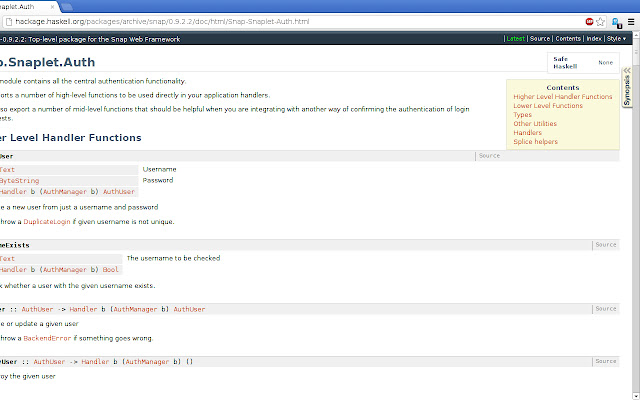The height and width of the screenshot is (400, 640).
Task: Open AuthUser result type in create user signature
Action: tap(119, 192)
